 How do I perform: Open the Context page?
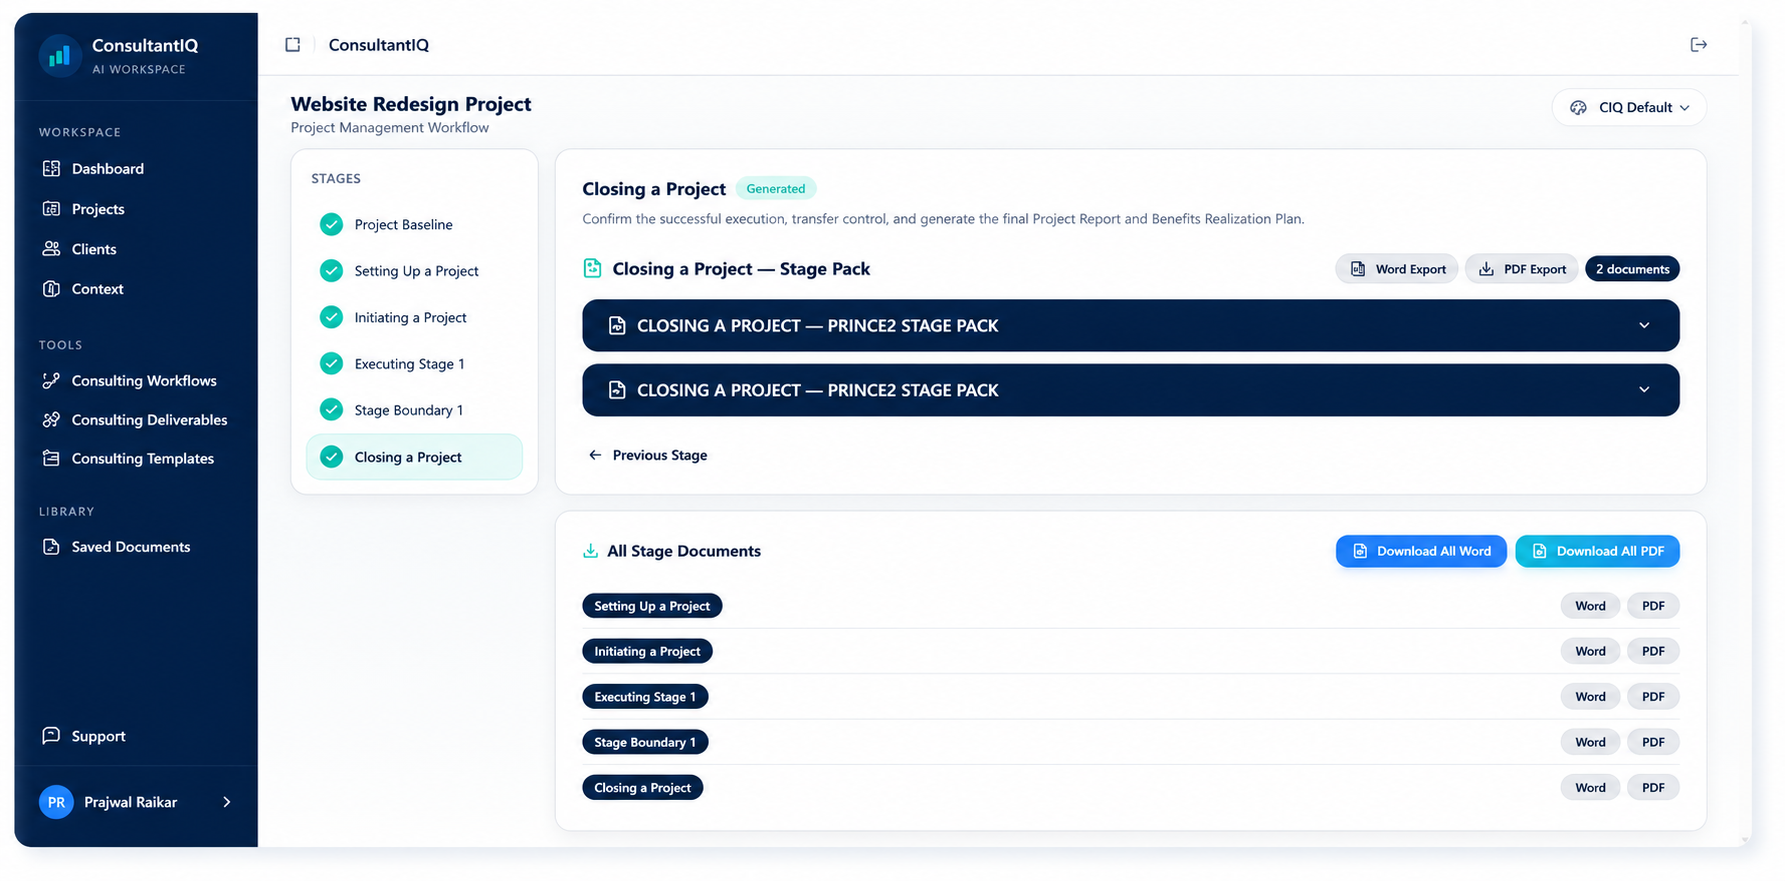pos(97,289)
